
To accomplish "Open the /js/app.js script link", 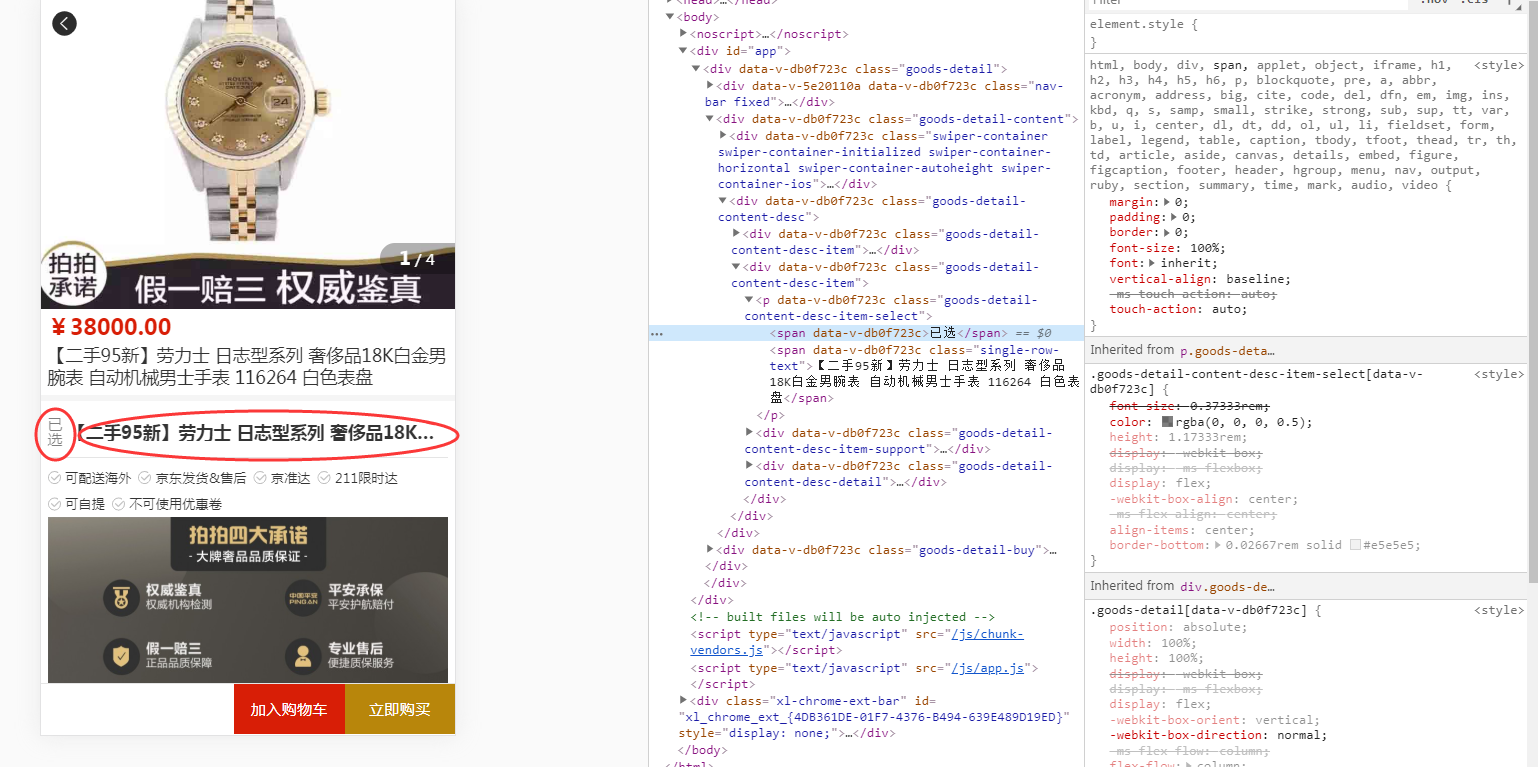I will tap(990, 668).
